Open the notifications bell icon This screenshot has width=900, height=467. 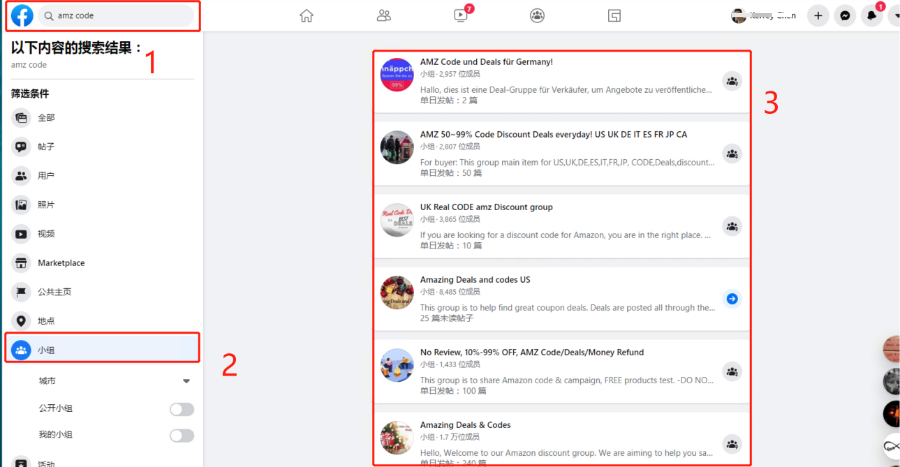tap(872, 15)
